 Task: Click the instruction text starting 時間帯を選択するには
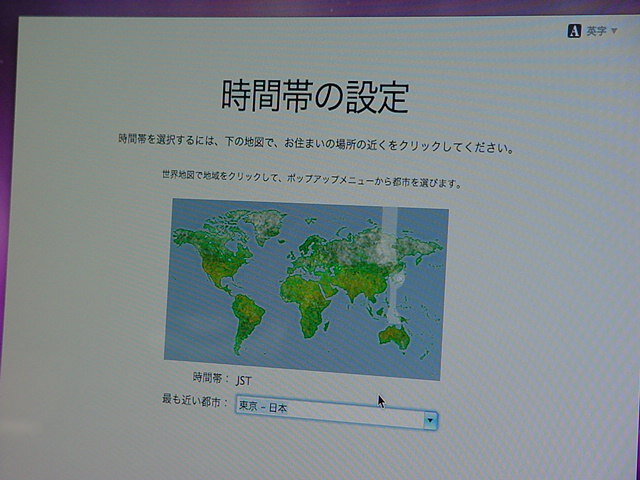(316, 143)
